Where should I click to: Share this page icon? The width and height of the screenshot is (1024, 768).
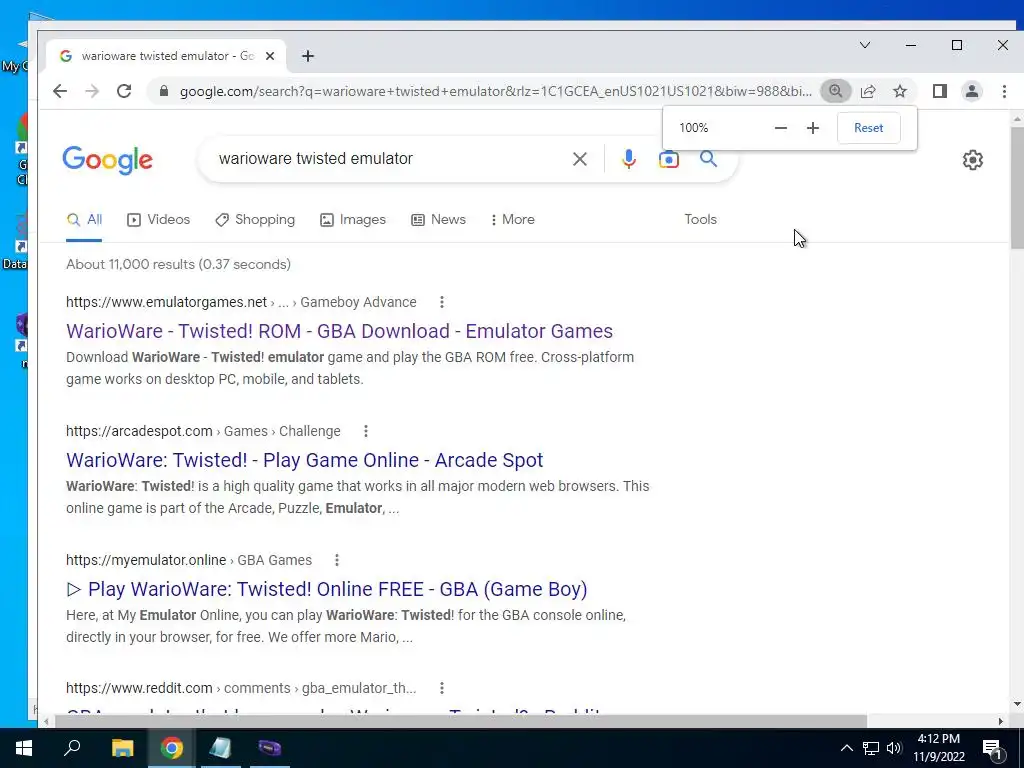868,91
